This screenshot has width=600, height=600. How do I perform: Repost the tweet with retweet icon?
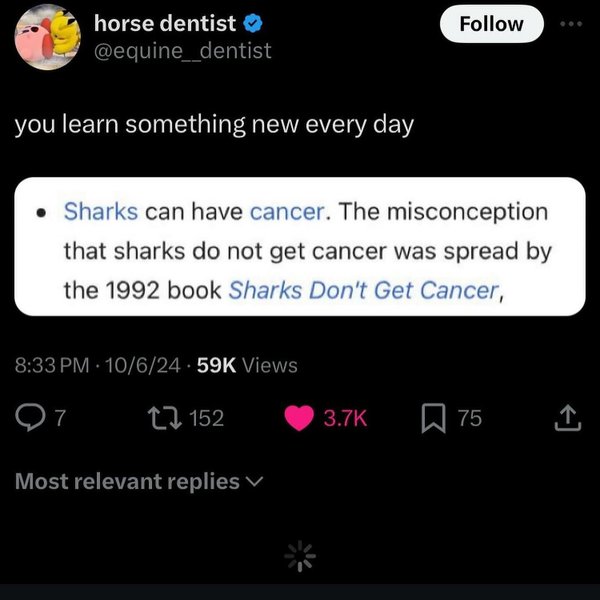click(164, 418)
